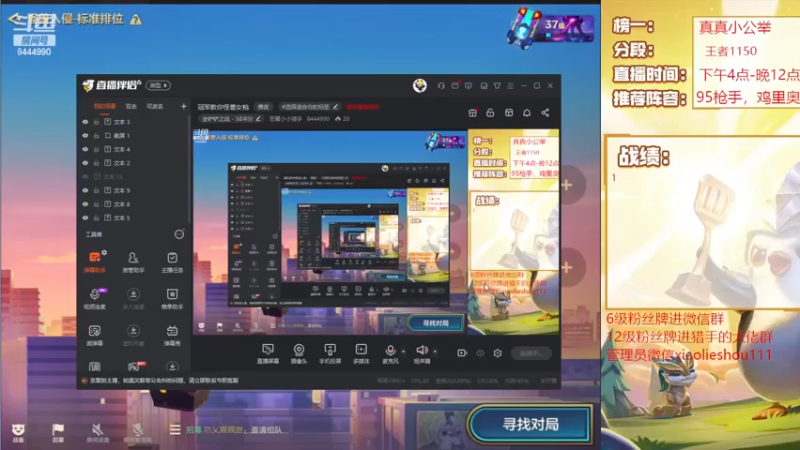The width and height of the screenshot is (800, 450).
Task: Select the 截屏 1 source row
Action: tap(134, 136)
